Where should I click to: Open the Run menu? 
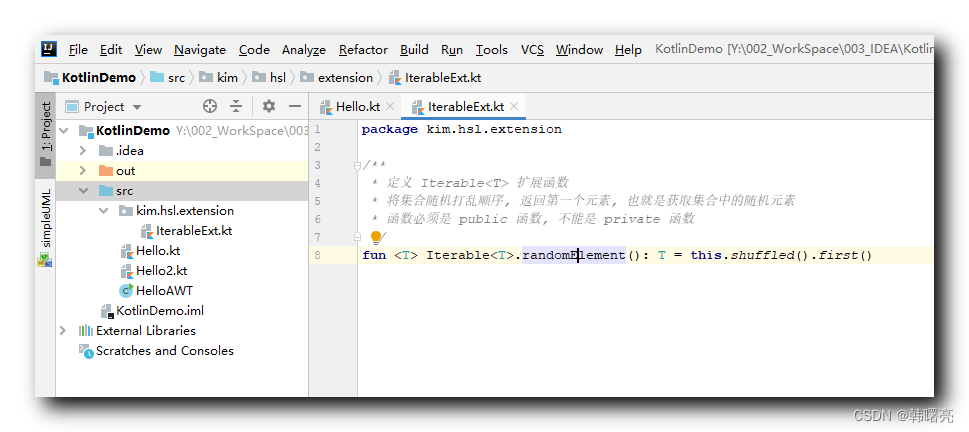(x=452, y=50)
